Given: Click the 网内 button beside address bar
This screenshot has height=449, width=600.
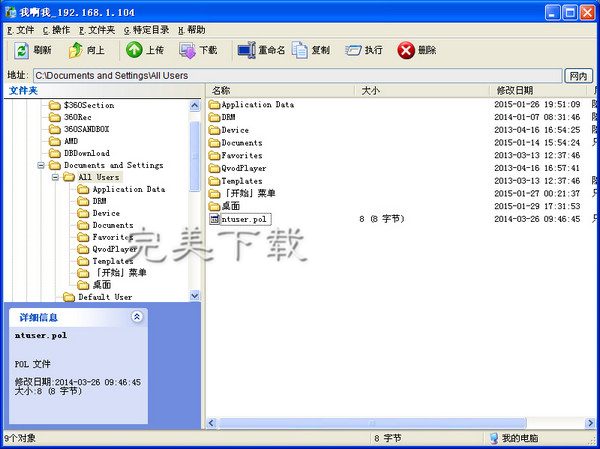Looking at the screenshot, I should coord(578,76).
